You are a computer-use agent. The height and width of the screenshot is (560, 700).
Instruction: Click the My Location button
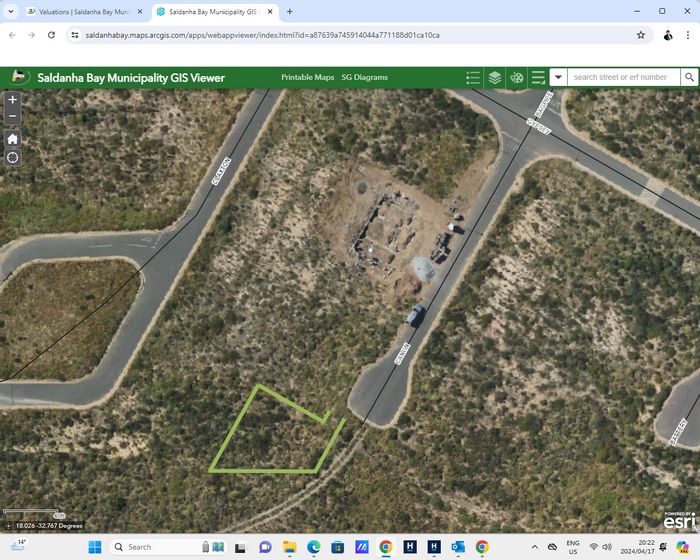click(x=13, y=158)
